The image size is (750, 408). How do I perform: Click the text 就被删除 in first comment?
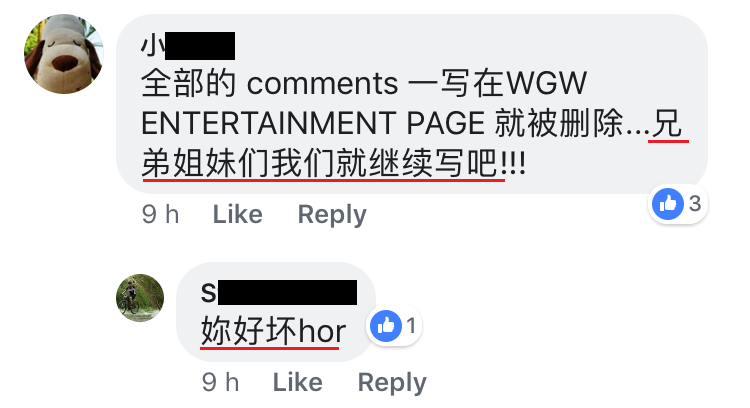point(559,123)
